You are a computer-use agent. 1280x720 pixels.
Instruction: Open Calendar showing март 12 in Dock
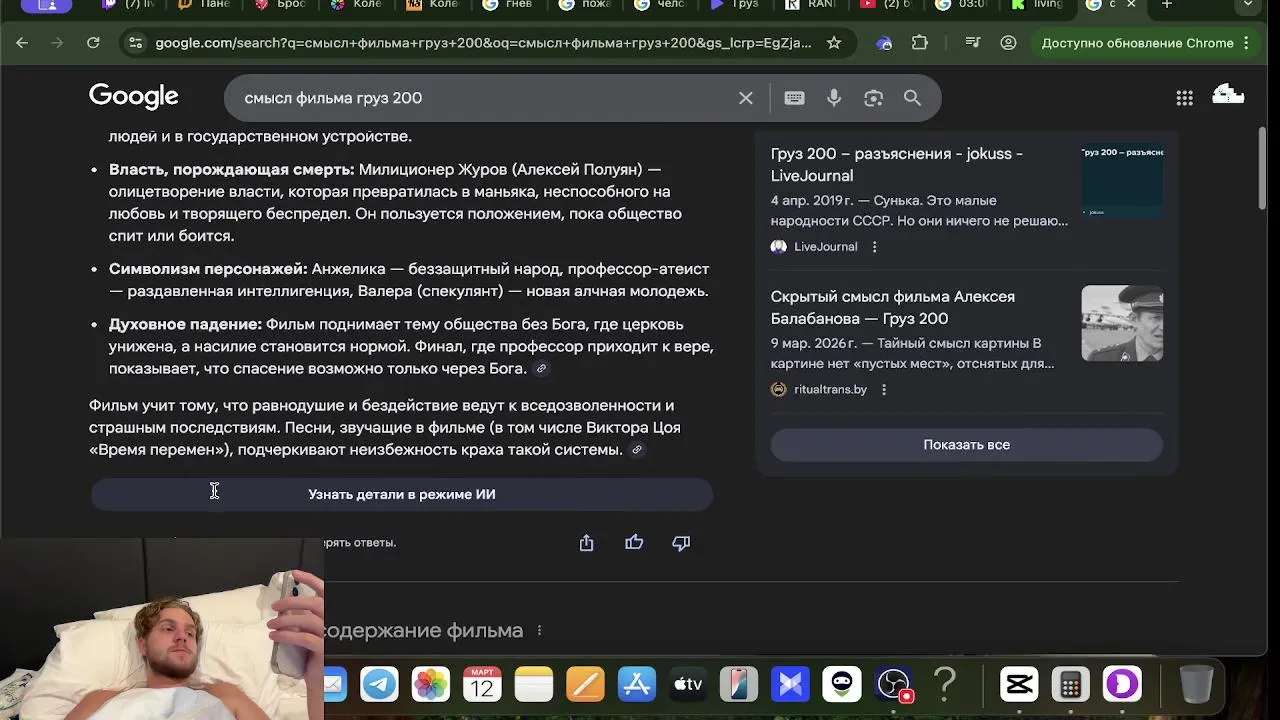(482, 685)
